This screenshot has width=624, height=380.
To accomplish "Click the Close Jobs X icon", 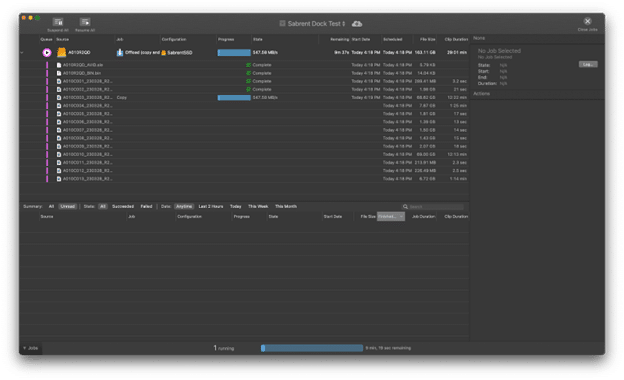I will tap(587, 21).
